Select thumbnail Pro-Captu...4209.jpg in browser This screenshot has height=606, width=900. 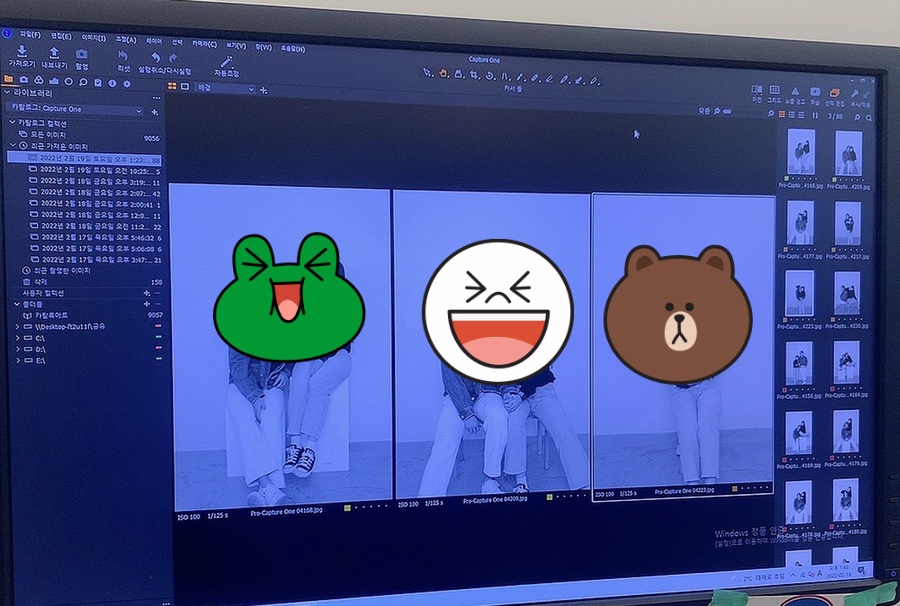[848, 154]
